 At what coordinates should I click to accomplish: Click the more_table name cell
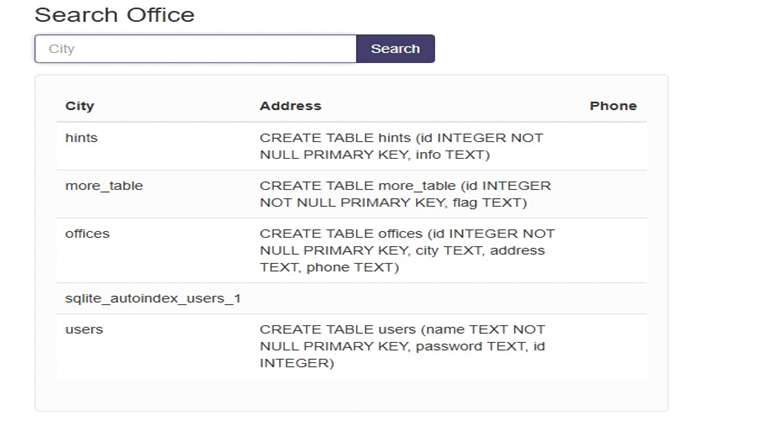tap(104, 186)
